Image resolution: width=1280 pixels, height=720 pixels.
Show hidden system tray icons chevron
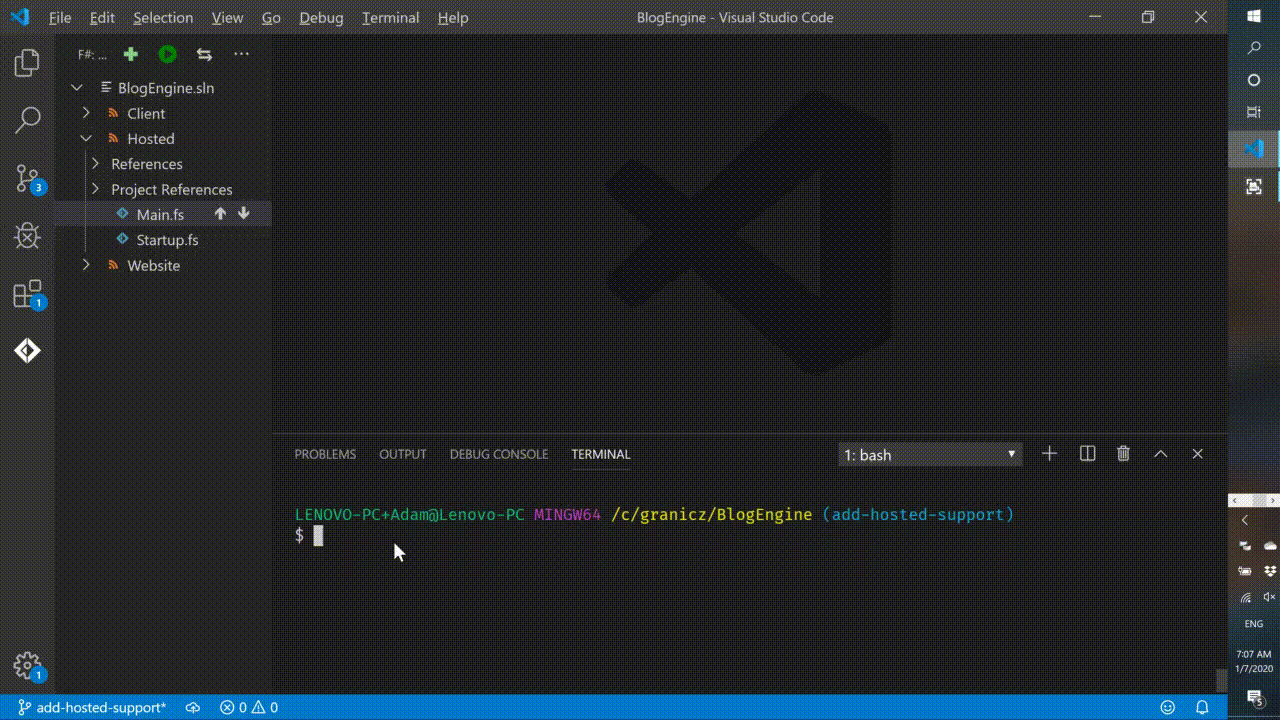[x=1245, y=520]
